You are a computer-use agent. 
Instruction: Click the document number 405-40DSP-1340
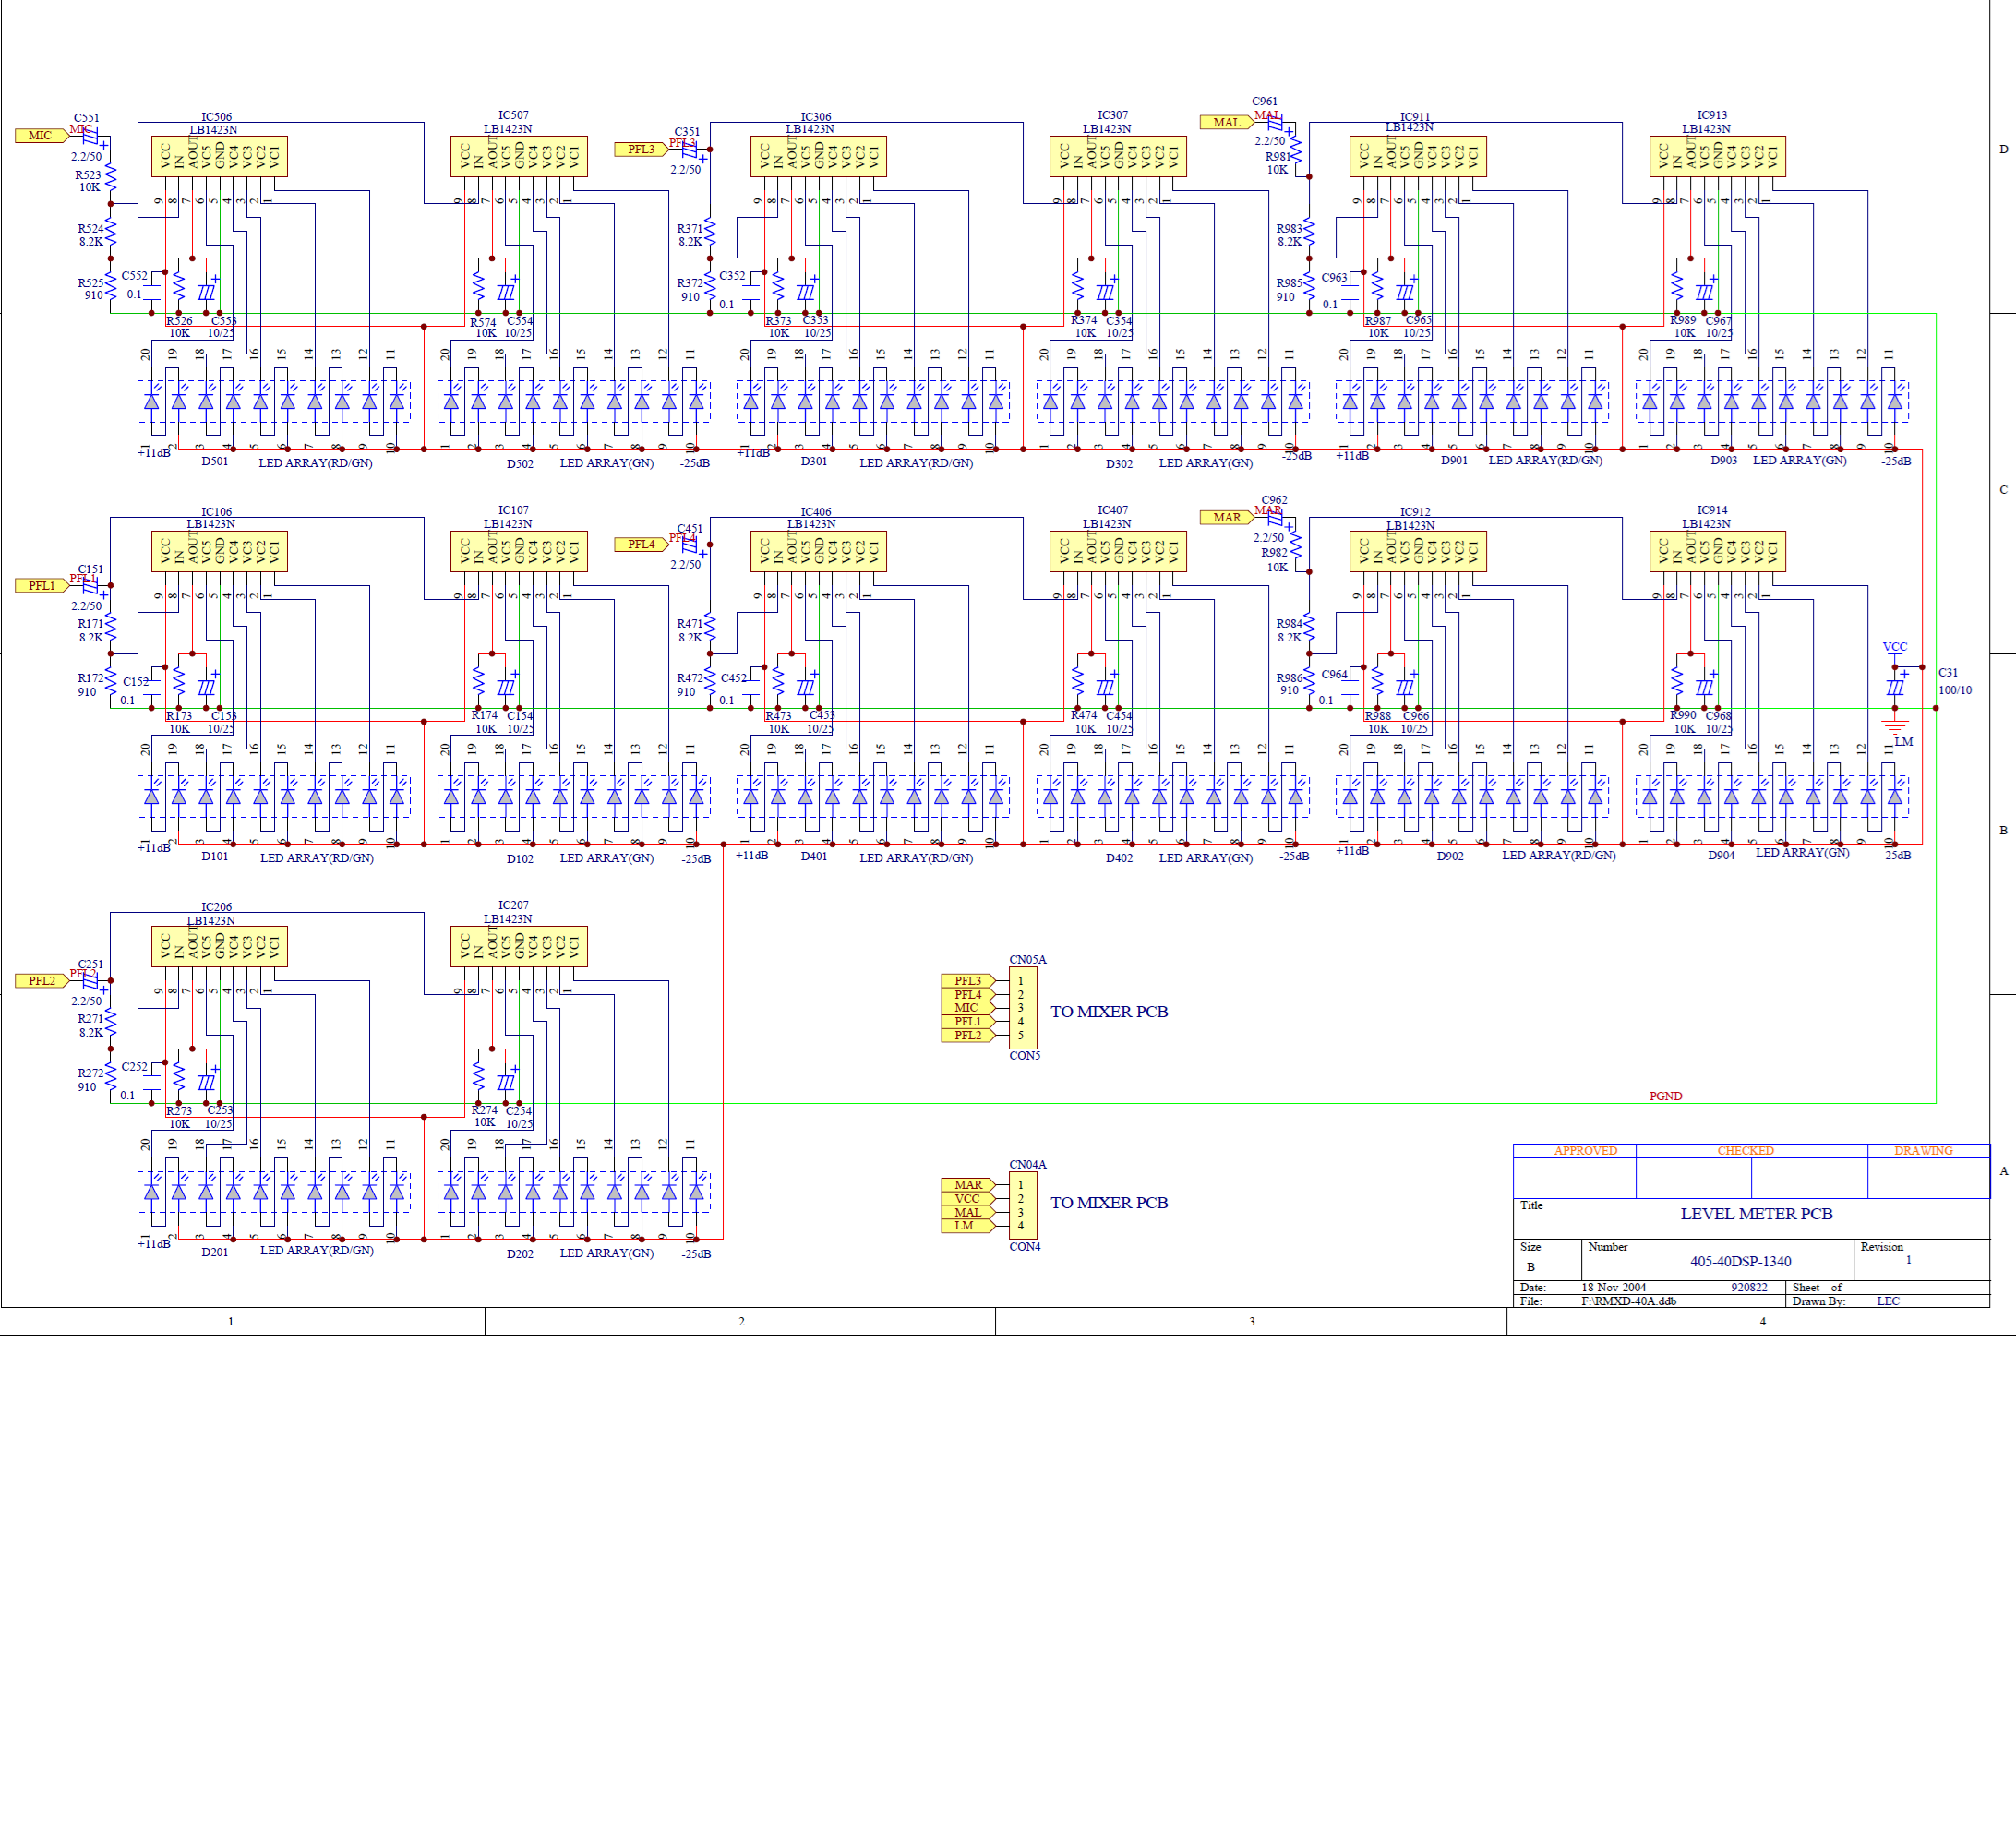(x=1741, y=1262)
